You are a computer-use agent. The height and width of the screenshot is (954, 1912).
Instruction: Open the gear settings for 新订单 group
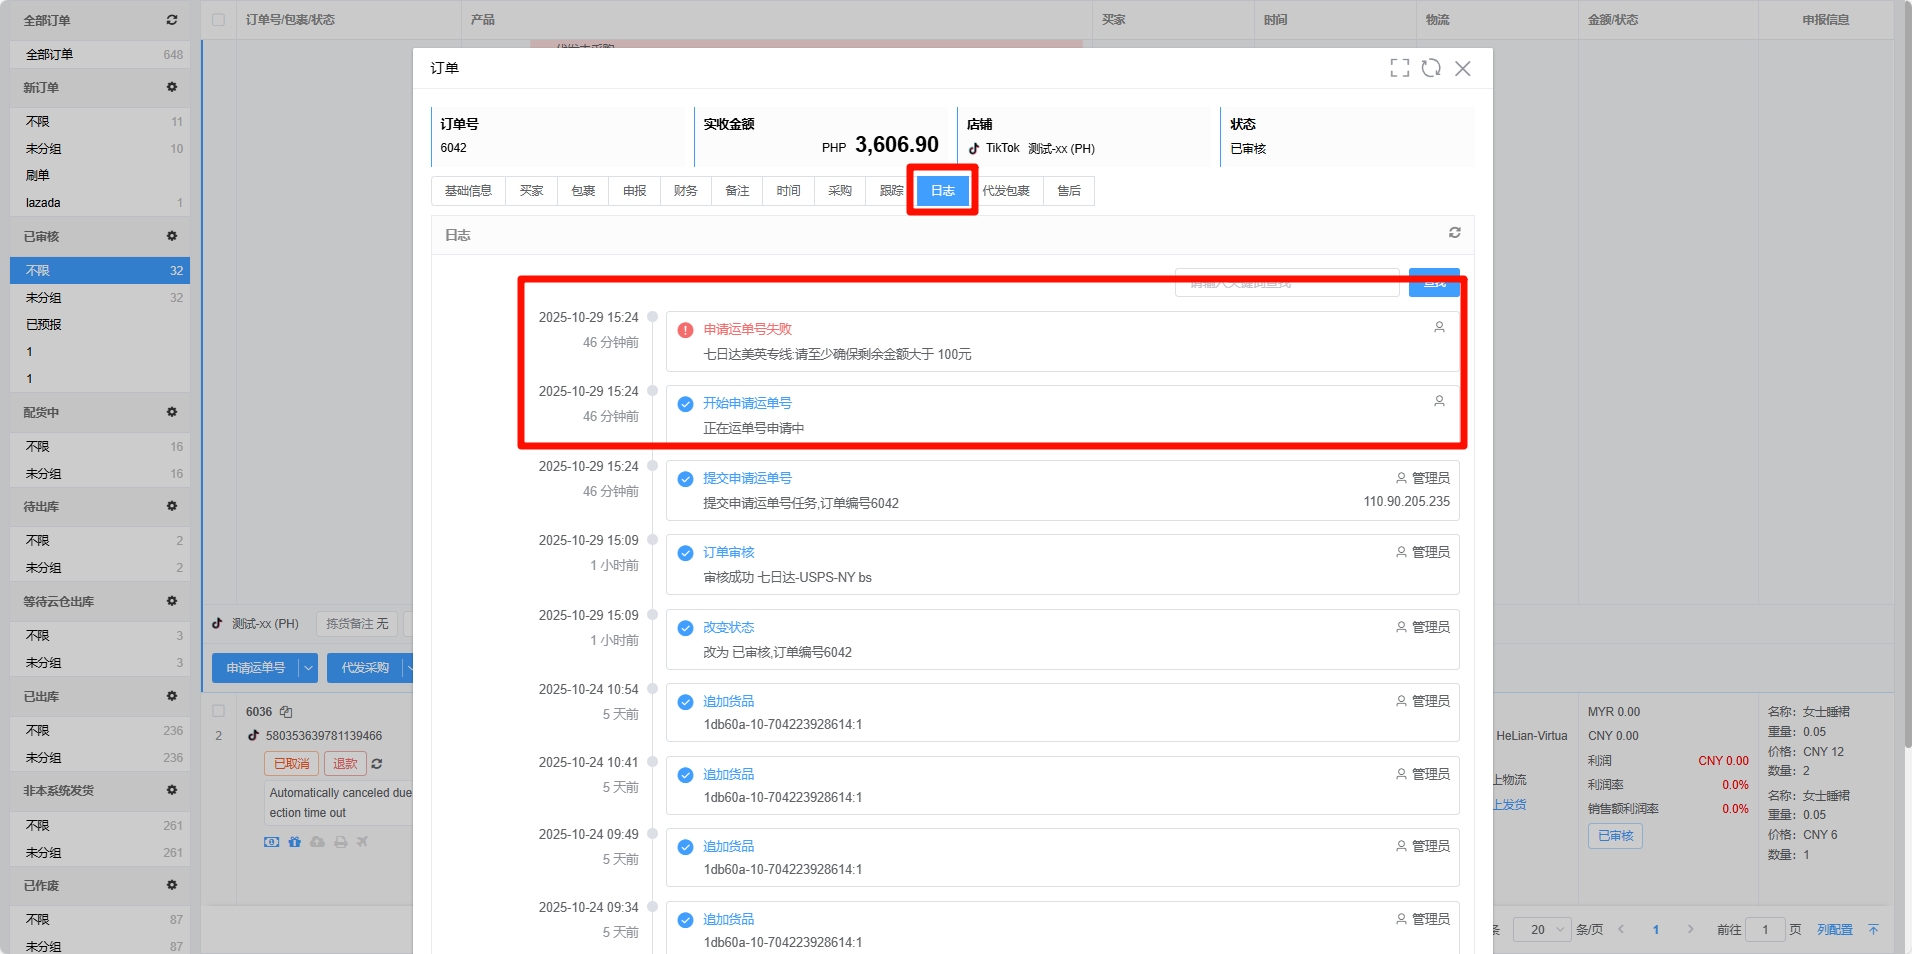[x=172, y=88]
